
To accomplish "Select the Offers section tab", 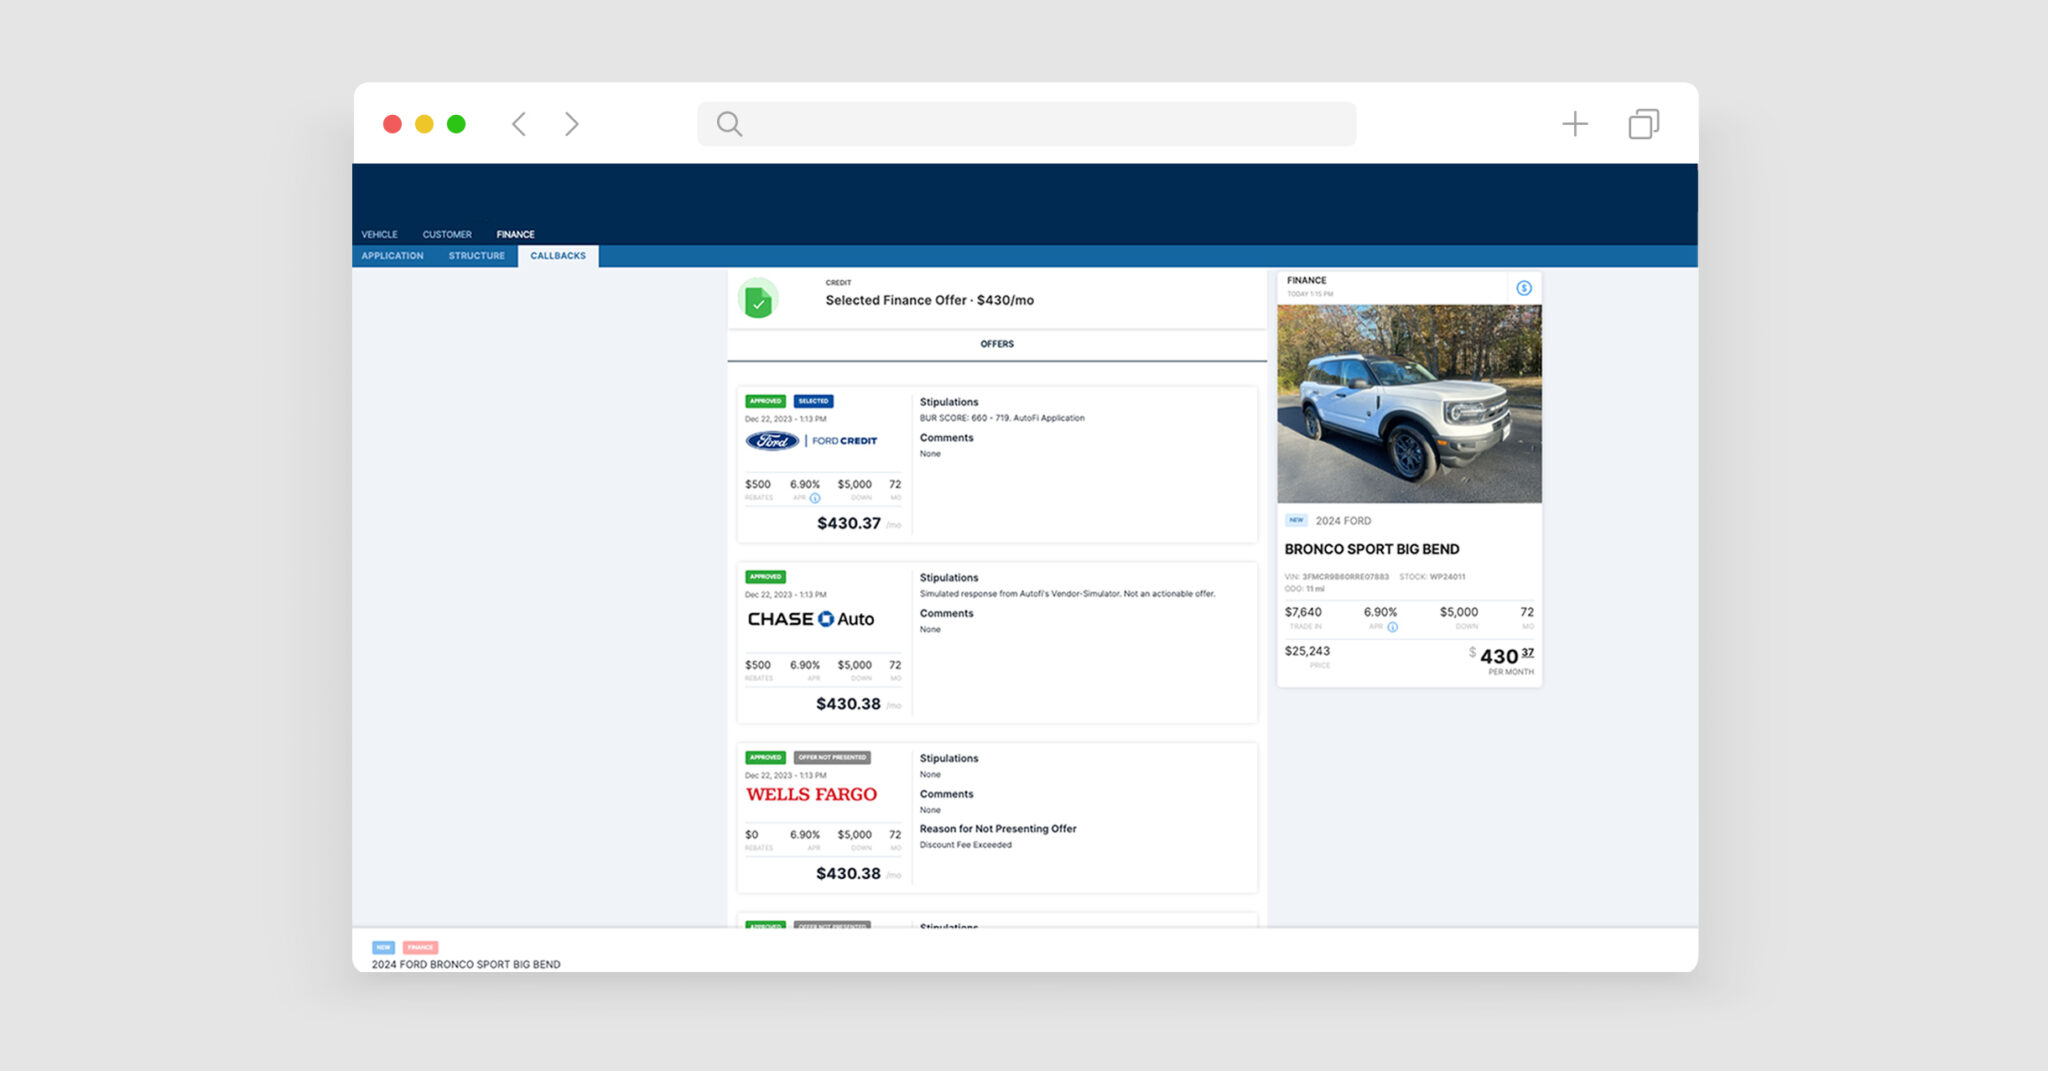I will pyautogui.click(x=996, y=344).
